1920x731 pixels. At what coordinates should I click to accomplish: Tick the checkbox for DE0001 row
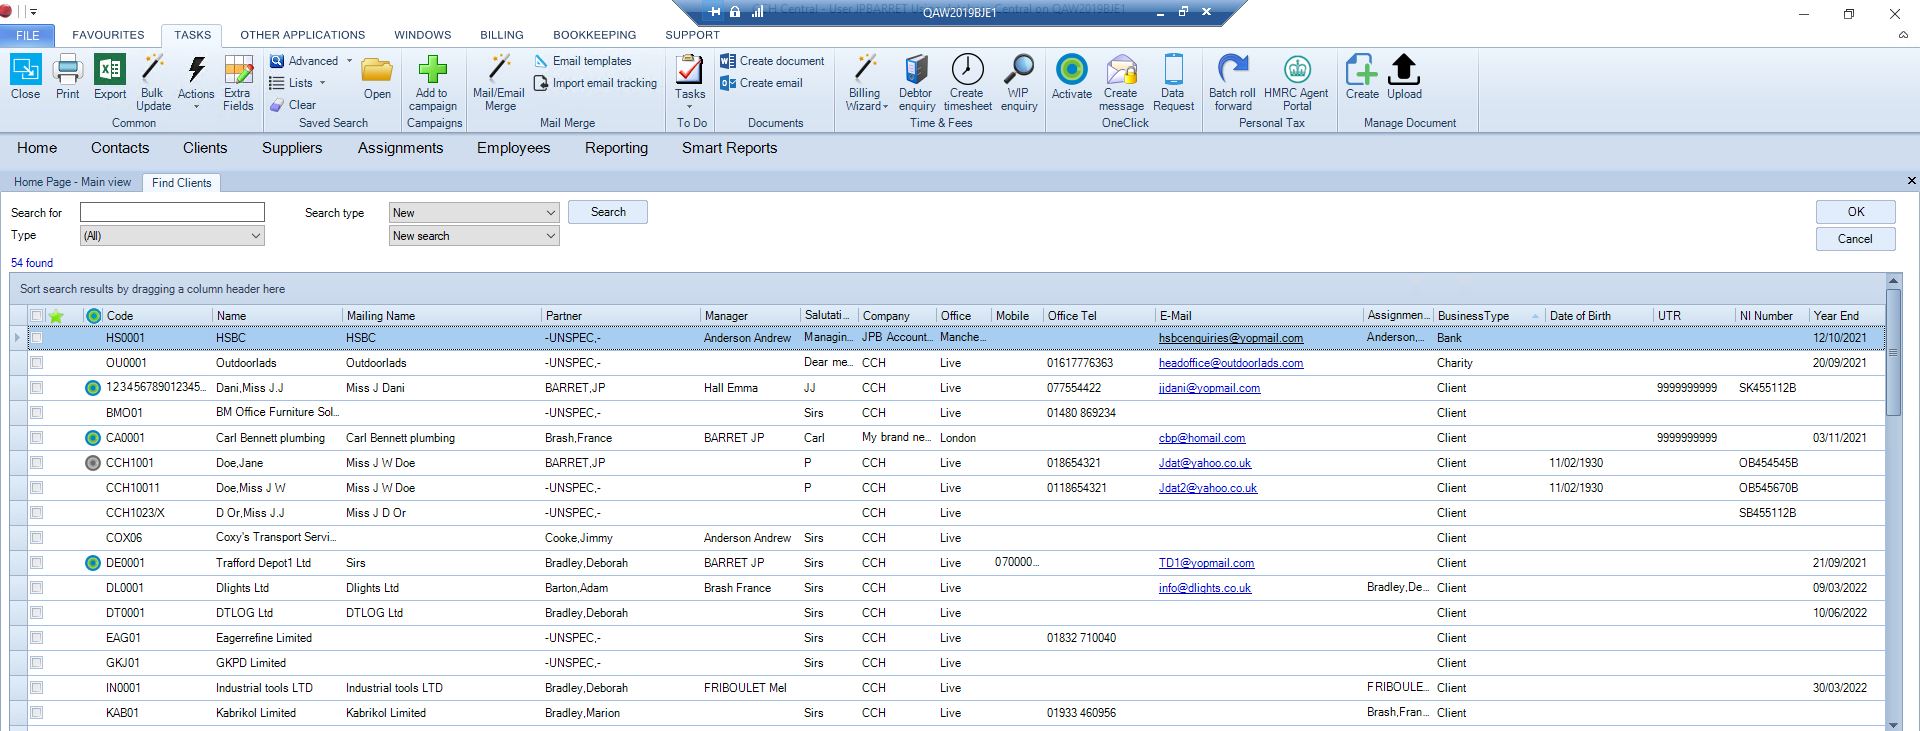pos(37,563)
